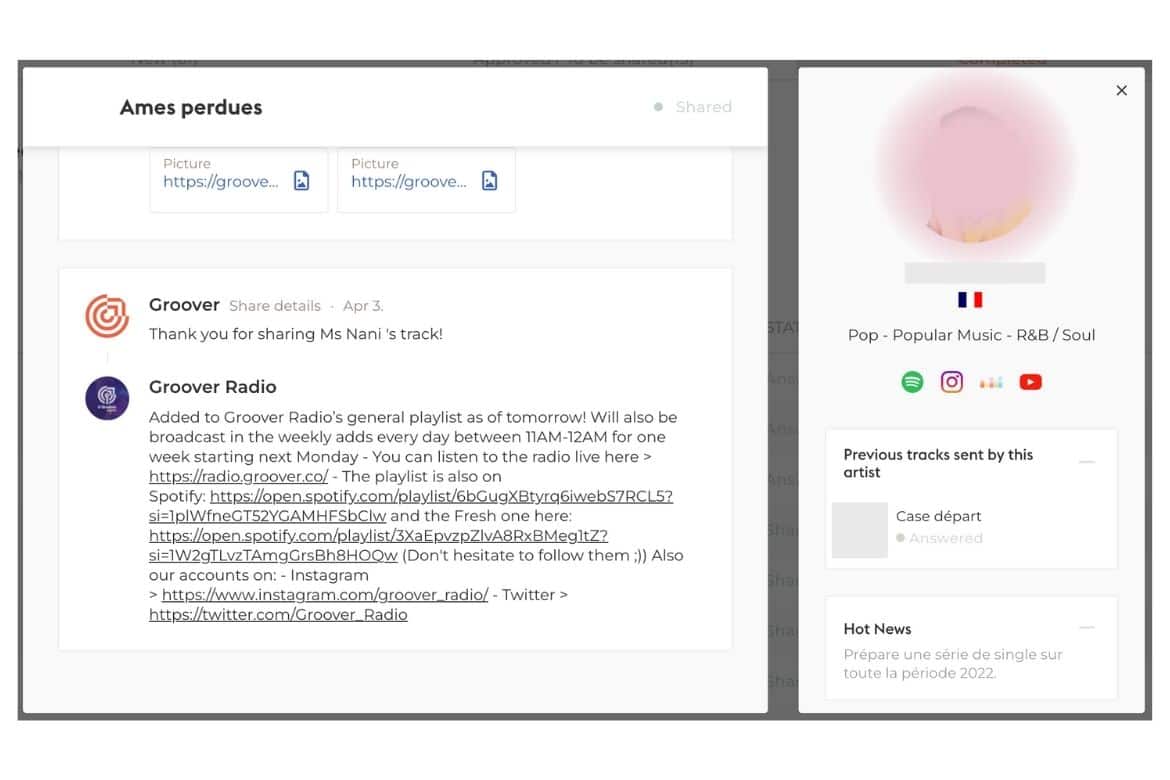Select the Case départ previous track
This screenshot has width=1170, height=780.
[x=971, y=528]
